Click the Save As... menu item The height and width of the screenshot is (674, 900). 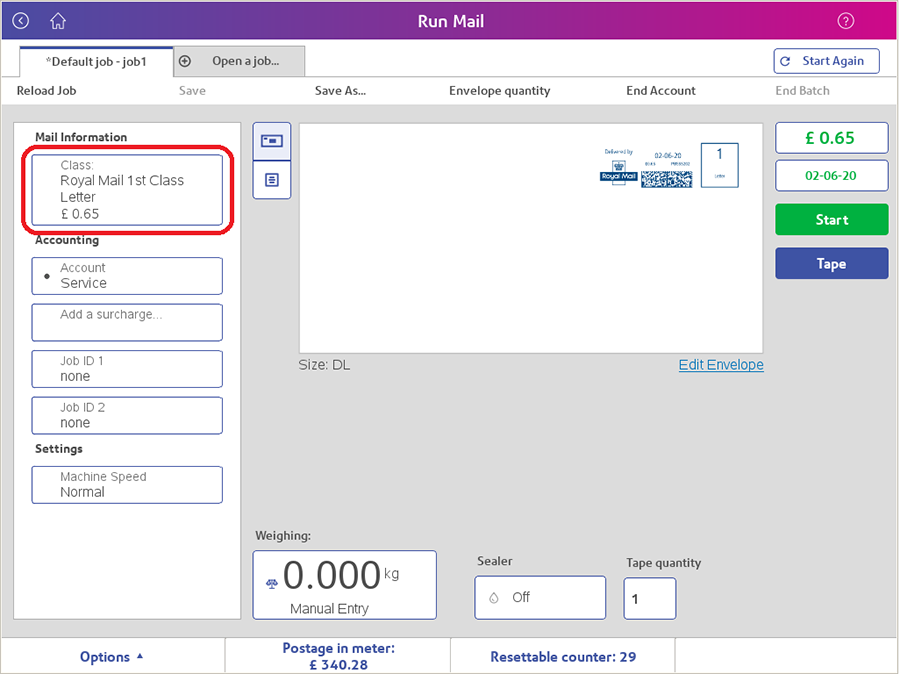(x=340, y=91)
